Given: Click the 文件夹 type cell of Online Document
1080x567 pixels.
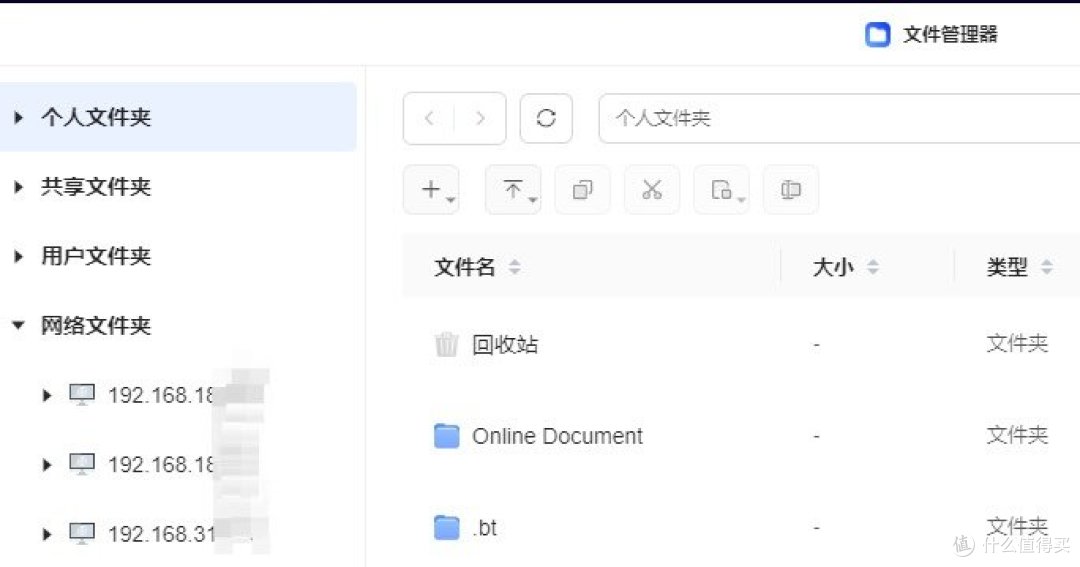Looking at the screenshot, I should coord(1017,435).
